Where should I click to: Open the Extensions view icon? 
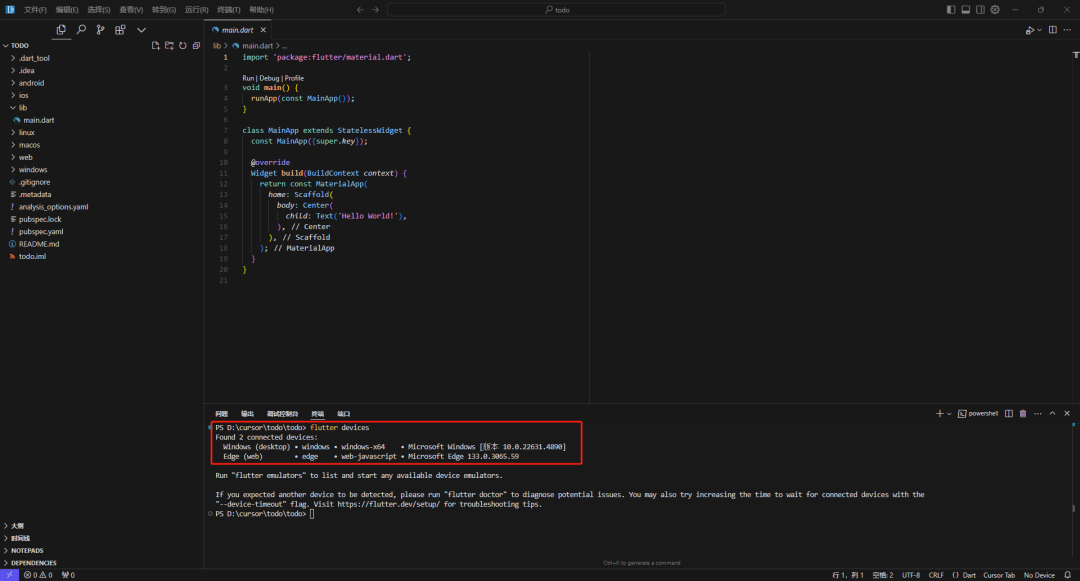(120, 30)
